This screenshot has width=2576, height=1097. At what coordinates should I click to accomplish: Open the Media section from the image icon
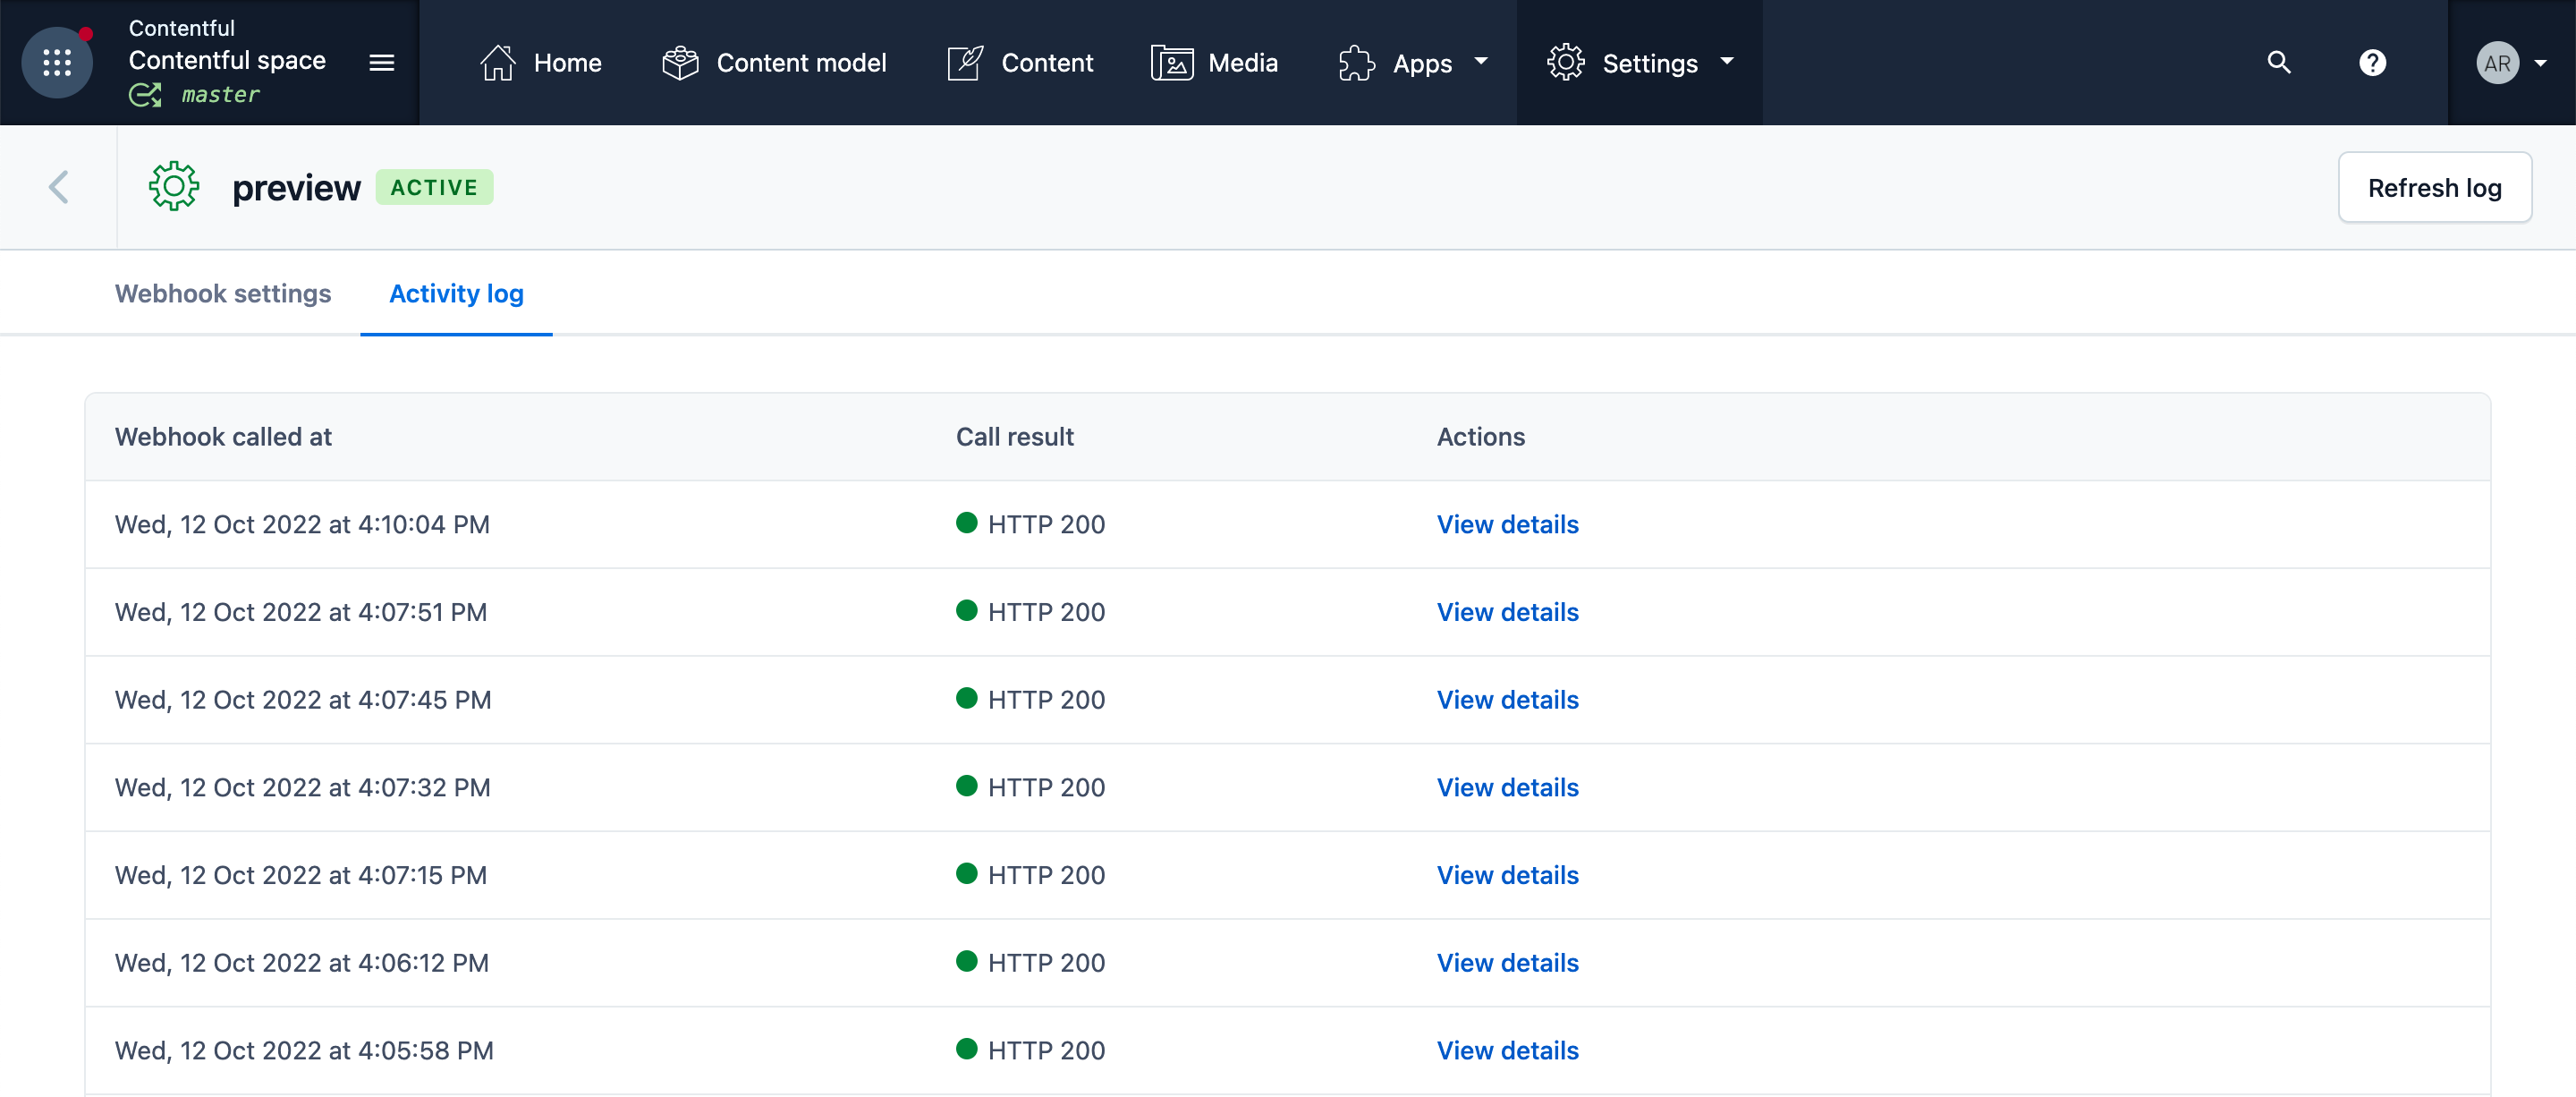click(x=1171, y=62)
